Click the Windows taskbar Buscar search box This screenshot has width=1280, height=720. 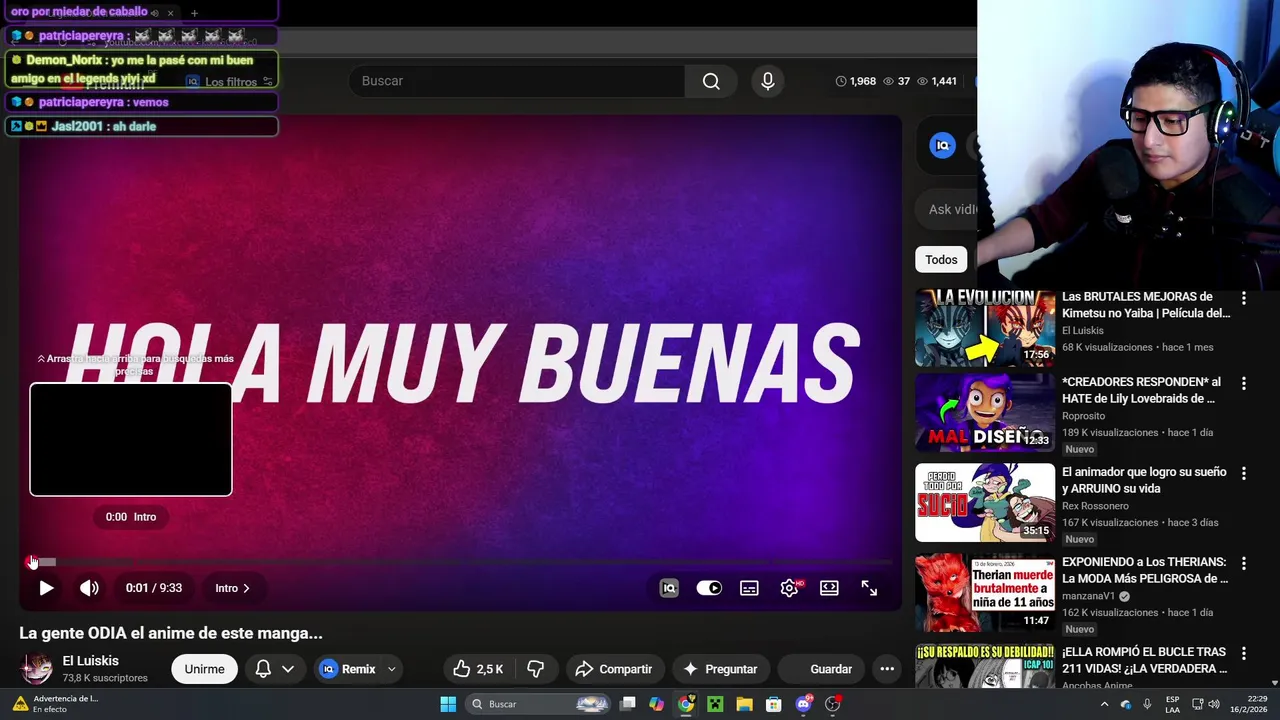click(x=539, y=704)
